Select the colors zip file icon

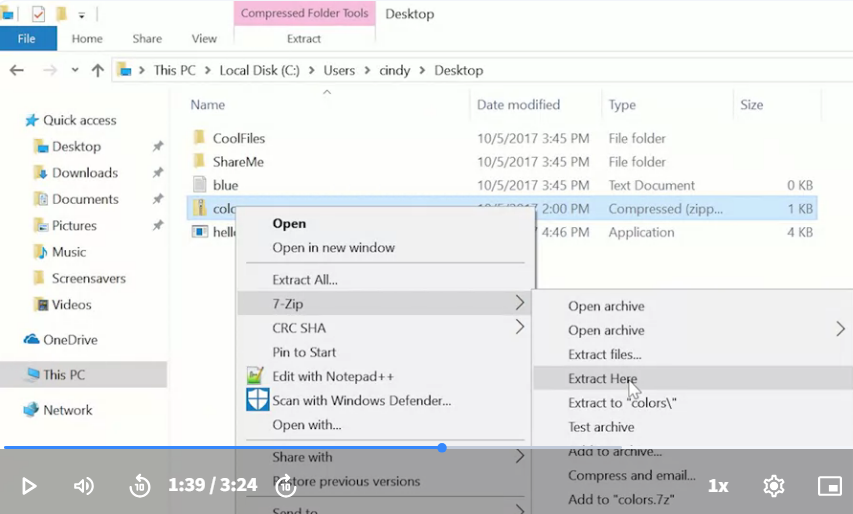[200, 208]
